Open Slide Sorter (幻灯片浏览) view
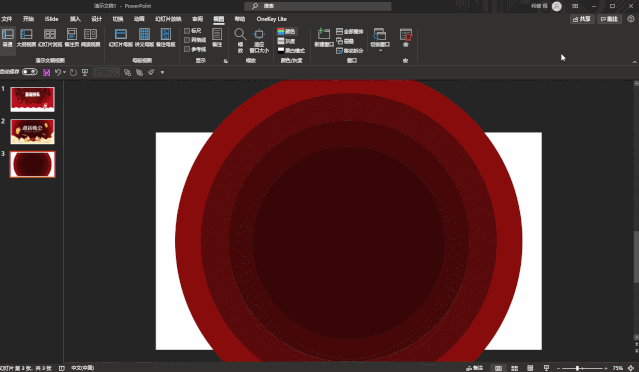 (50, 37)
